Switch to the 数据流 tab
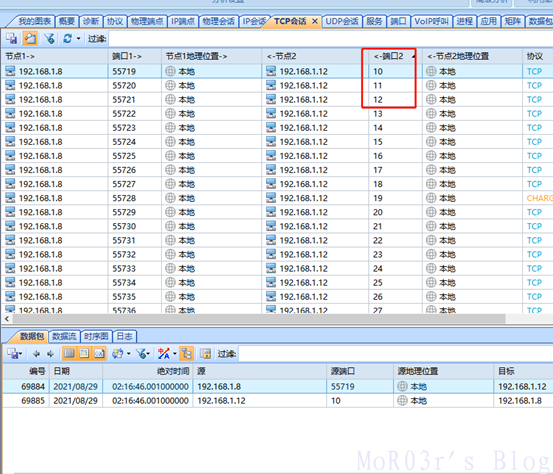553x474 pixels. 64,336
